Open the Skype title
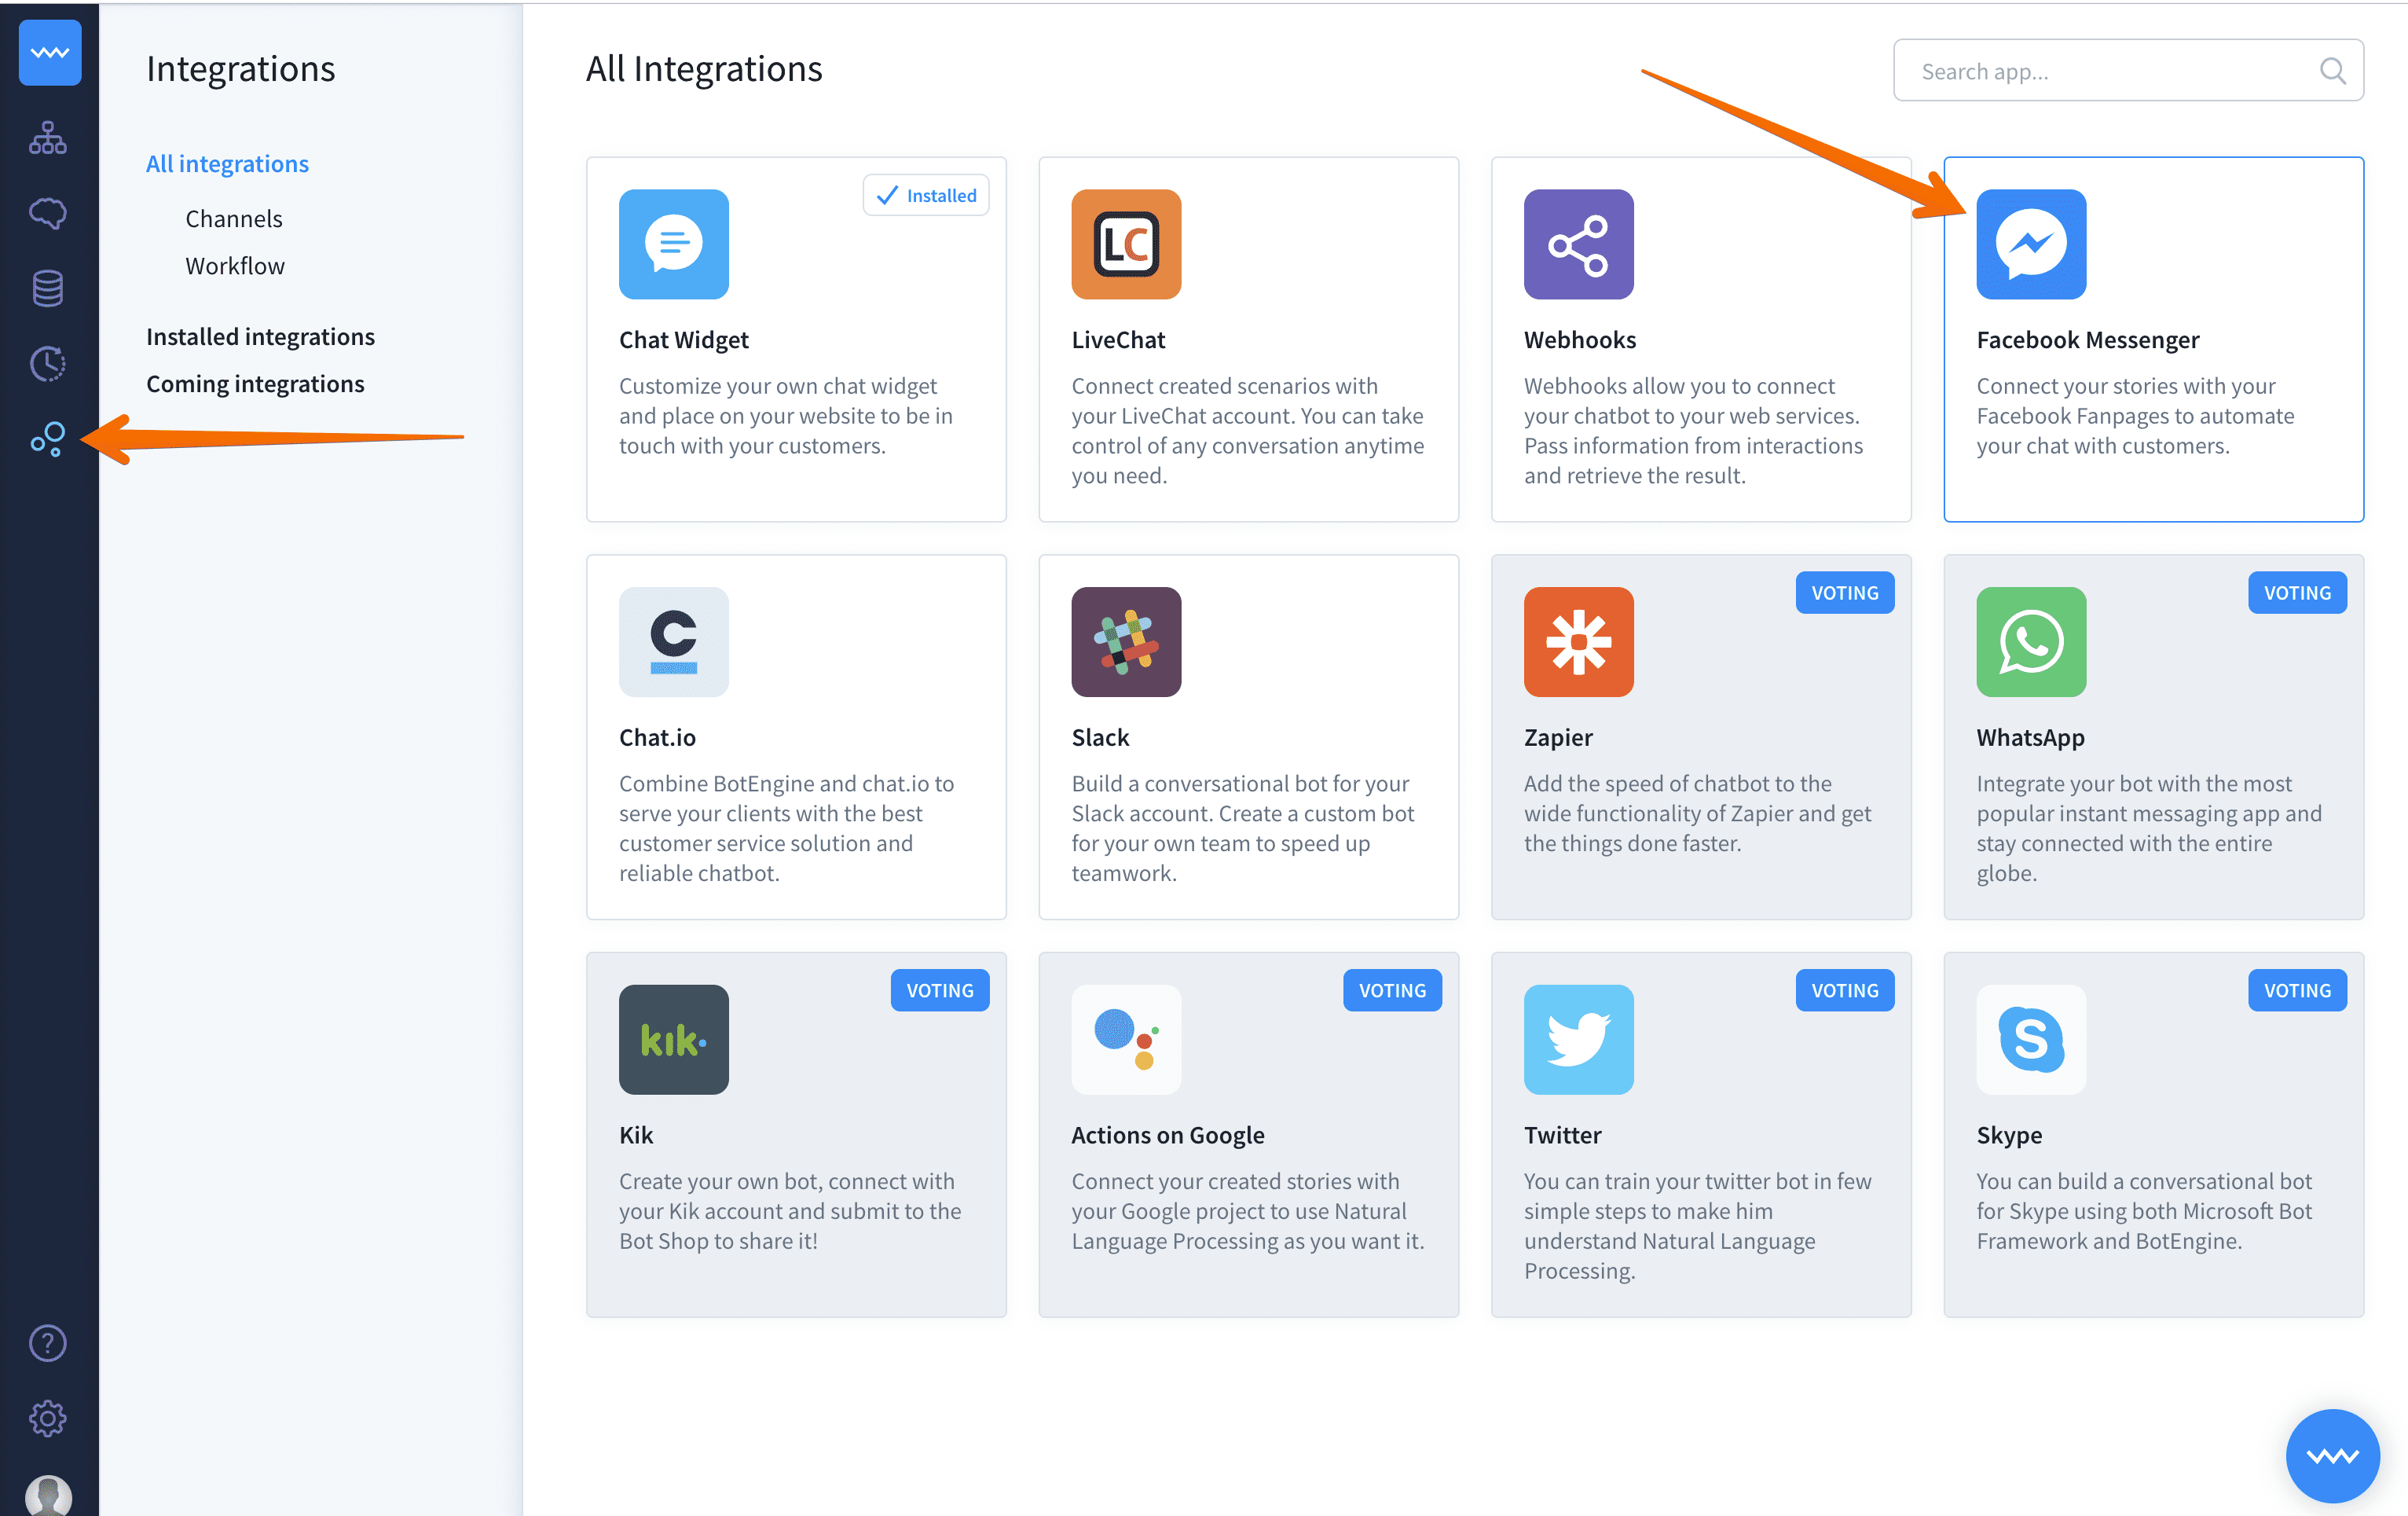 pyautogui.click(x=2009, y=1136)
